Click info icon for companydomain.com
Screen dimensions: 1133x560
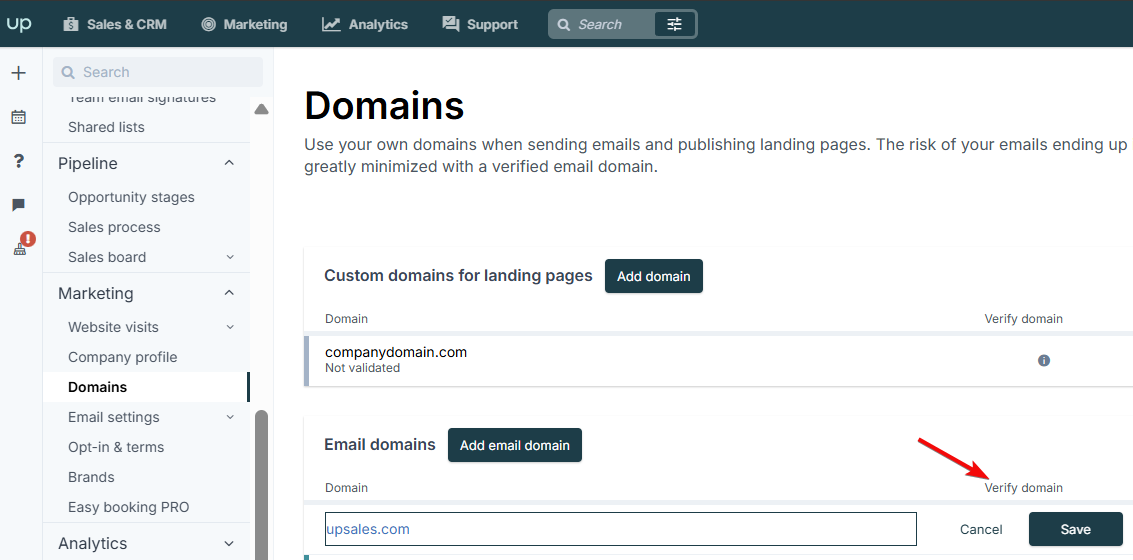point(1043,360)
